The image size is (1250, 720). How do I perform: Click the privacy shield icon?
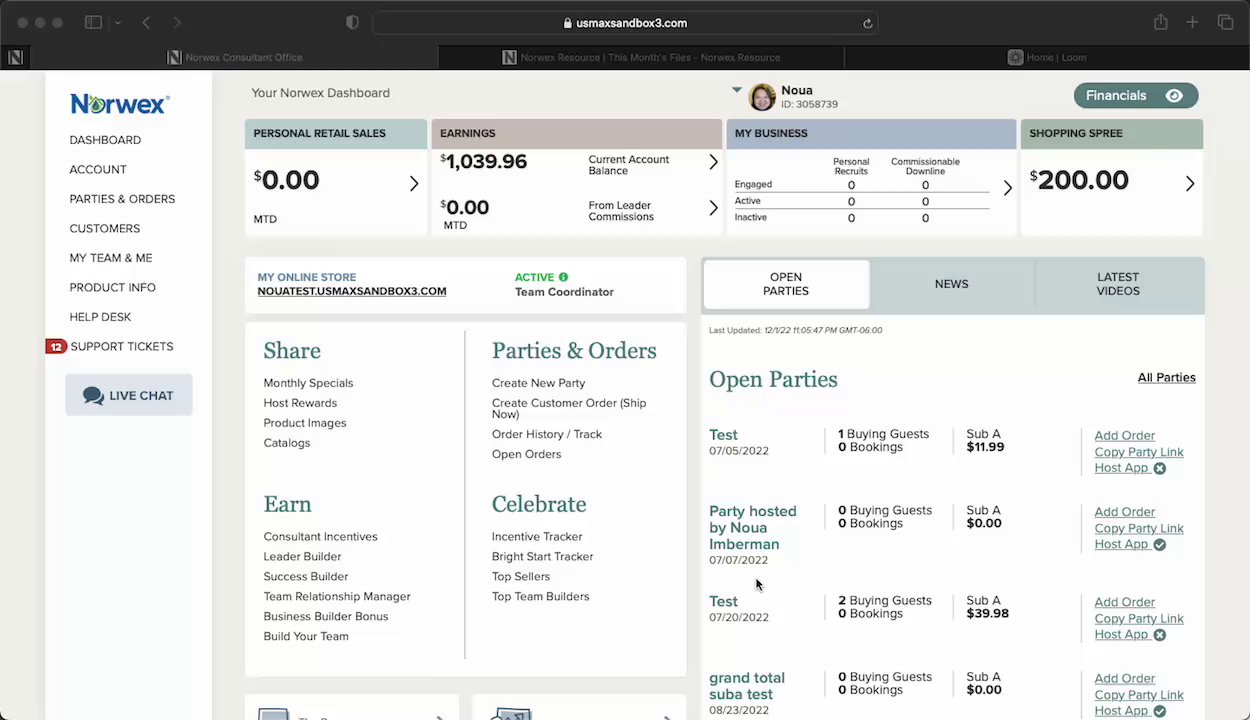[x=352, y=22]
